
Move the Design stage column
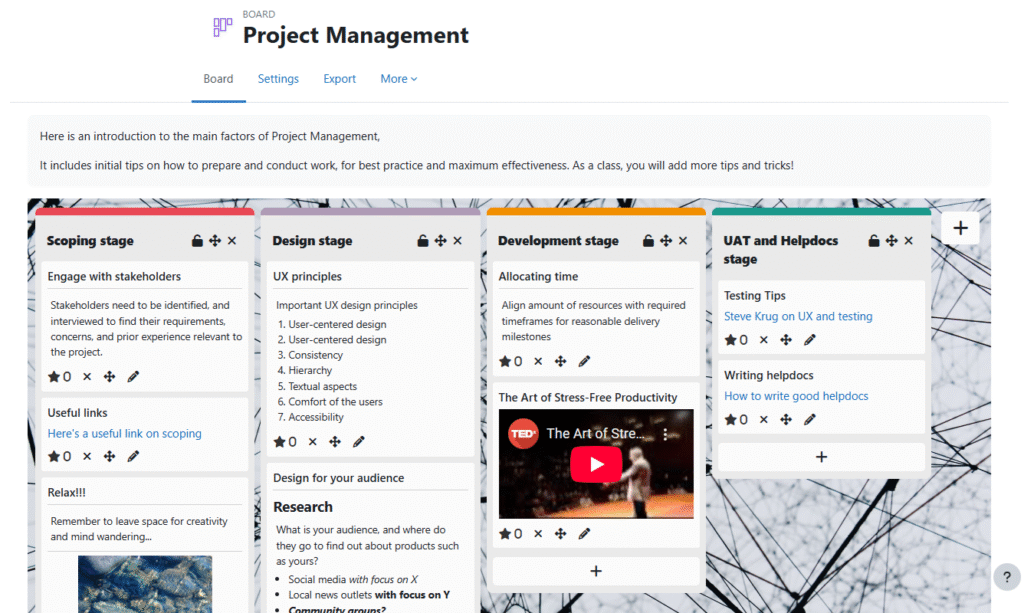(438, 240)
